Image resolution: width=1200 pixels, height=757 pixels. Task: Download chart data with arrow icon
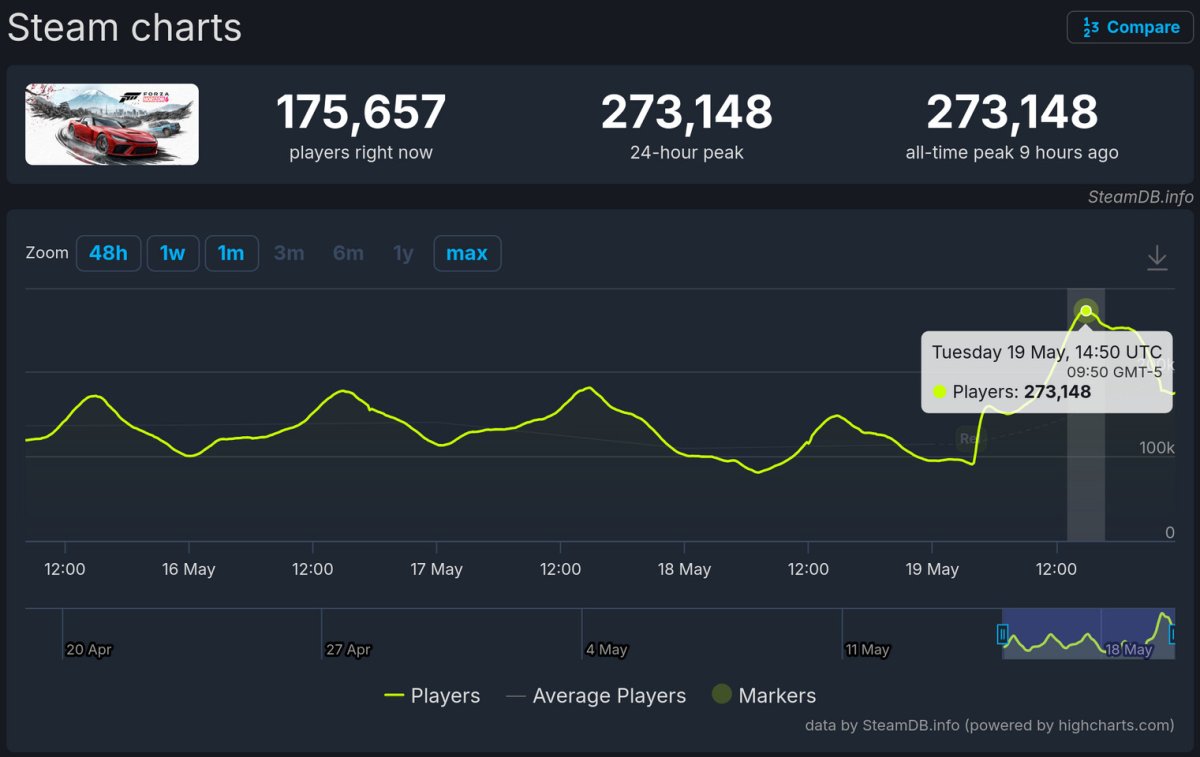pyautogui.click(x=1157, y=257)
